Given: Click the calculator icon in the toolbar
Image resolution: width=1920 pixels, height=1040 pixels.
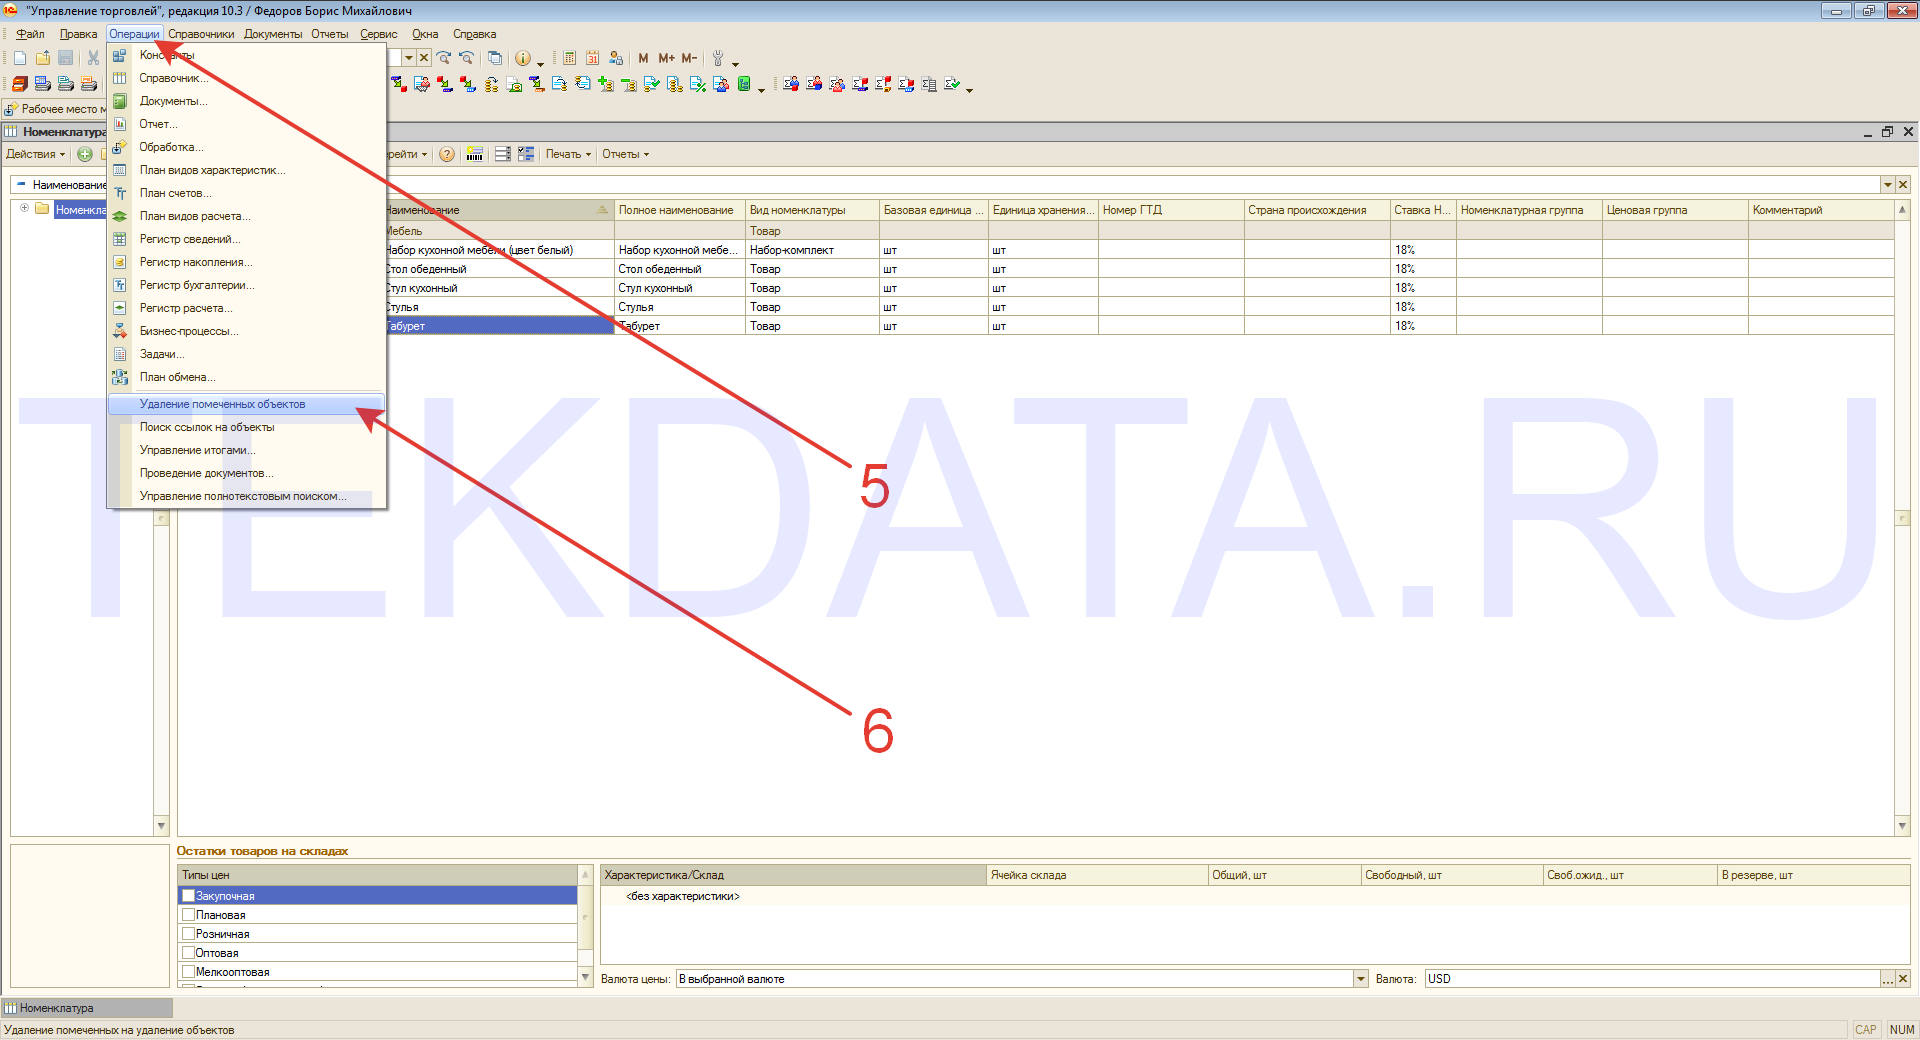Looking at the screenshot, I should 569,58.
